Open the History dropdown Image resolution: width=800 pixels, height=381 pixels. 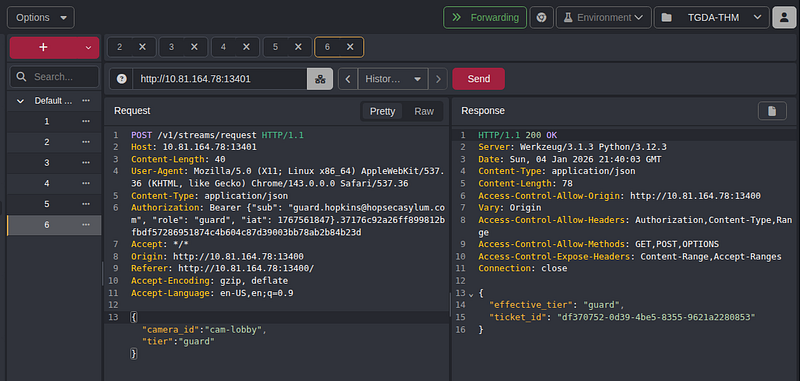(x=393, y=79)
